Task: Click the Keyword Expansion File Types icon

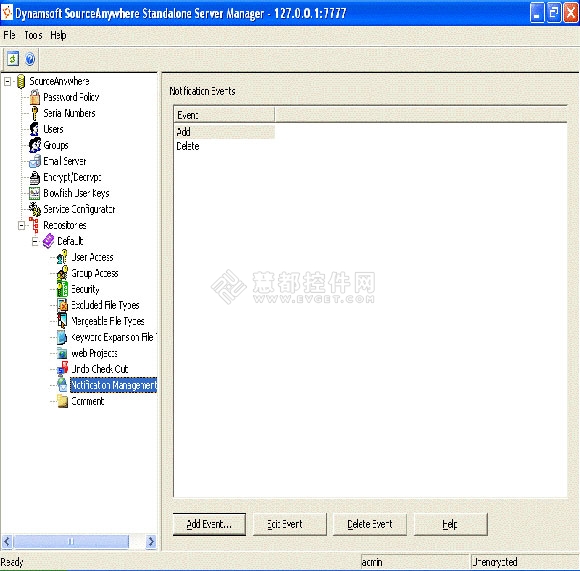Action: (x=62, y=337)
